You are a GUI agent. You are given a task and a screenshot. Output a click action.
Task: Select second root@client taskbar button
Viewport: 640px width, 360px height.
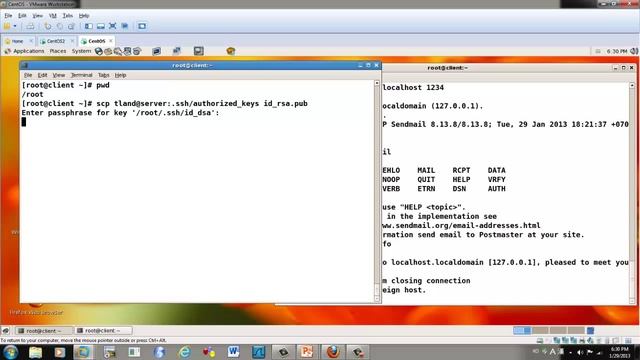click(x=104, y=331)
